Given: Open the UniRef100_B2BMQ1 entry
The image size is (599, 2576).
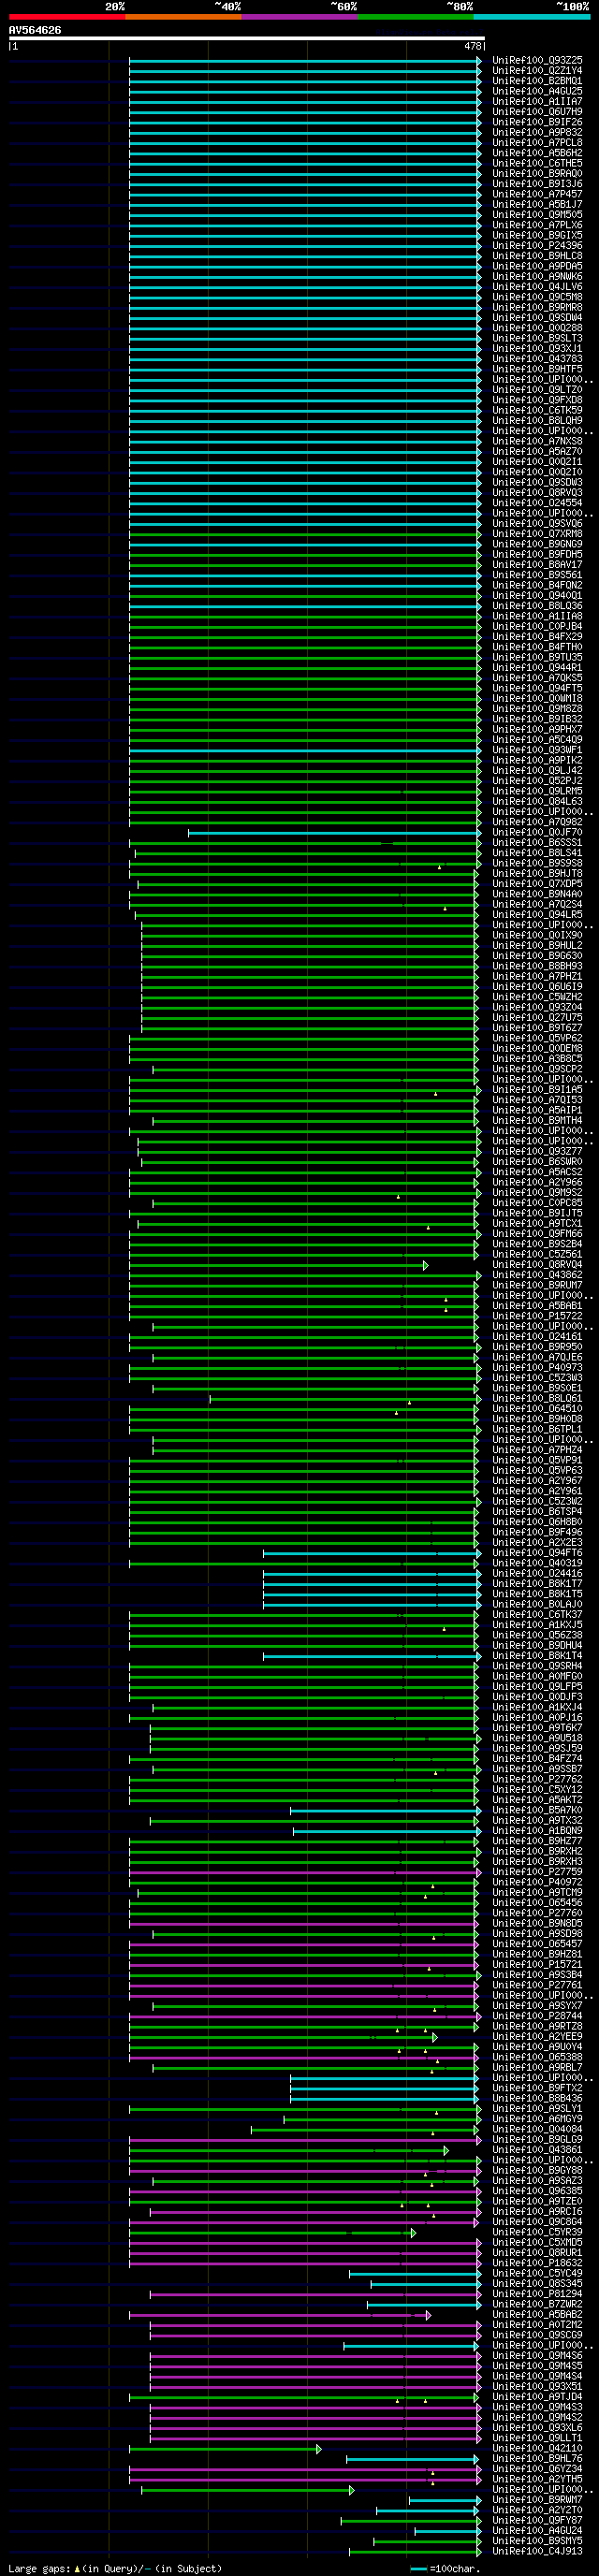Looking at the screenshot, I should click(538, 81).
